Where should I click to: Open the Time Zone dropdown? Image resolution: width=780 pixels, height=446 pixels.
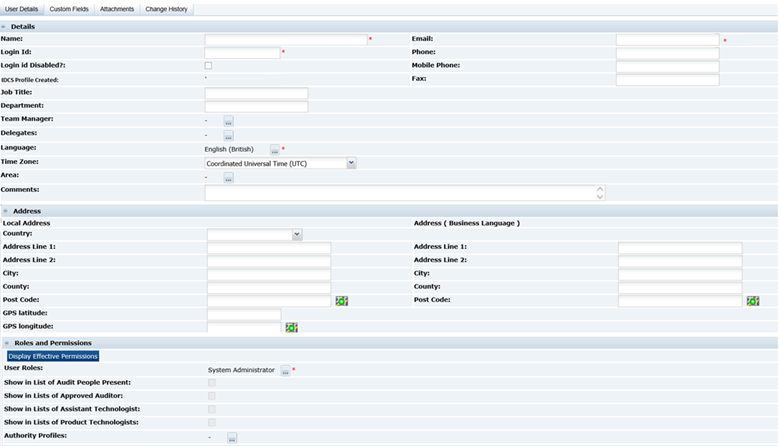click(351, 163)
